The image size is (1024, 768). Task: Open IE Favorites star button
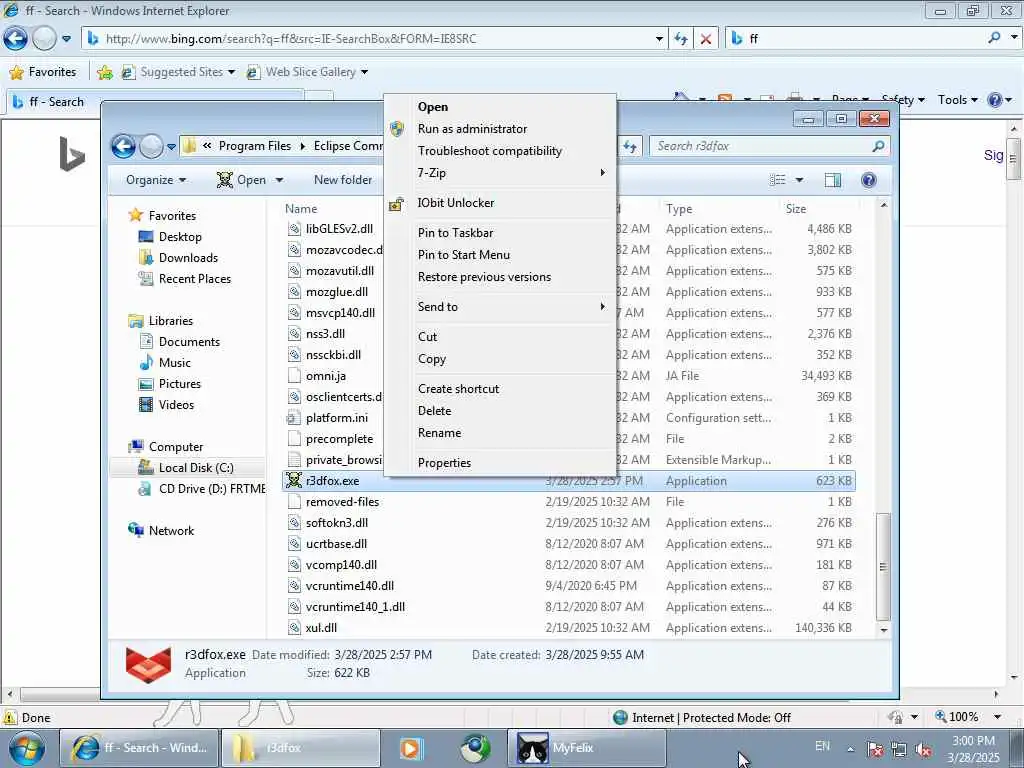(43, 72)
